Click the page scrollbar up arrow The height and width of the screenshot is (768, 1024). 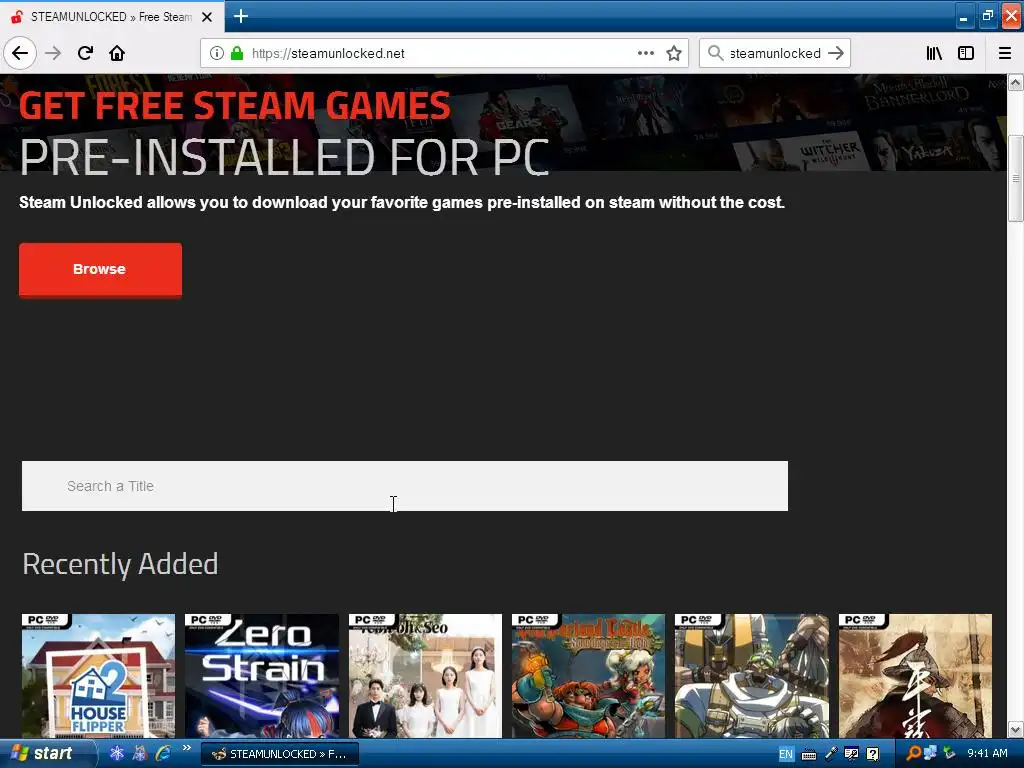(1016, 82)
